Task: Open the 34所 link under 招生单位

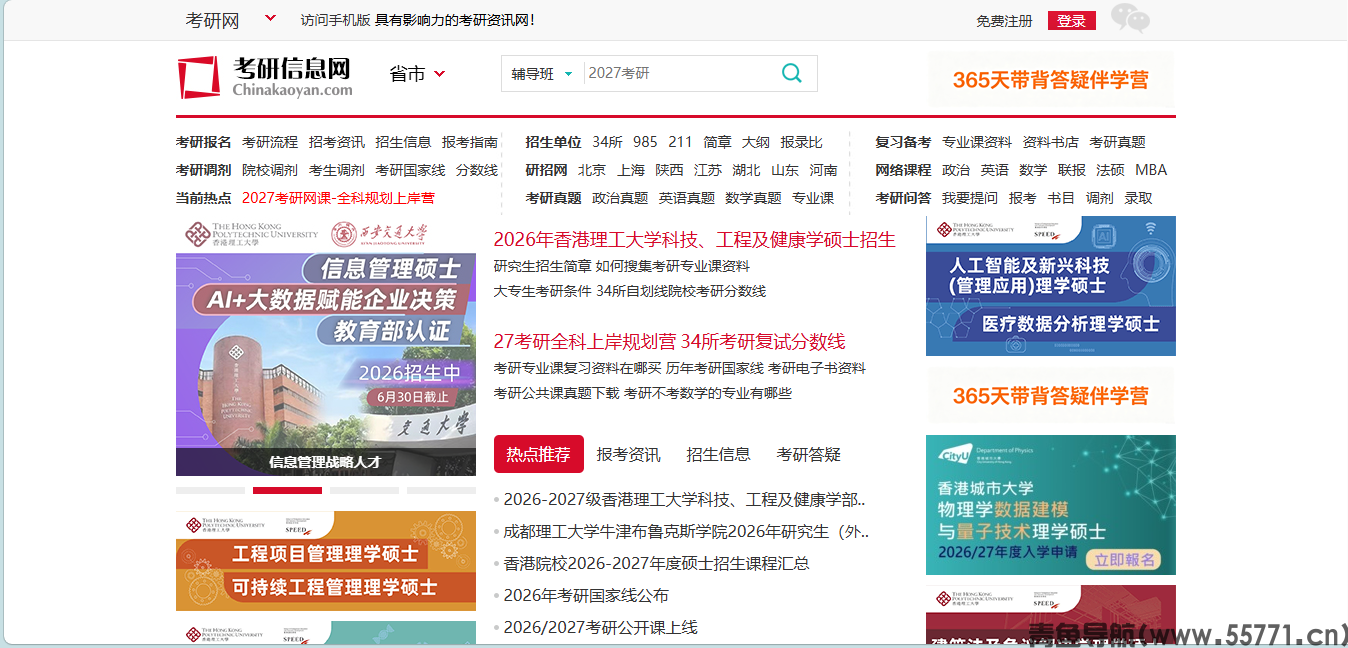Action: click(x=607, y=142)
